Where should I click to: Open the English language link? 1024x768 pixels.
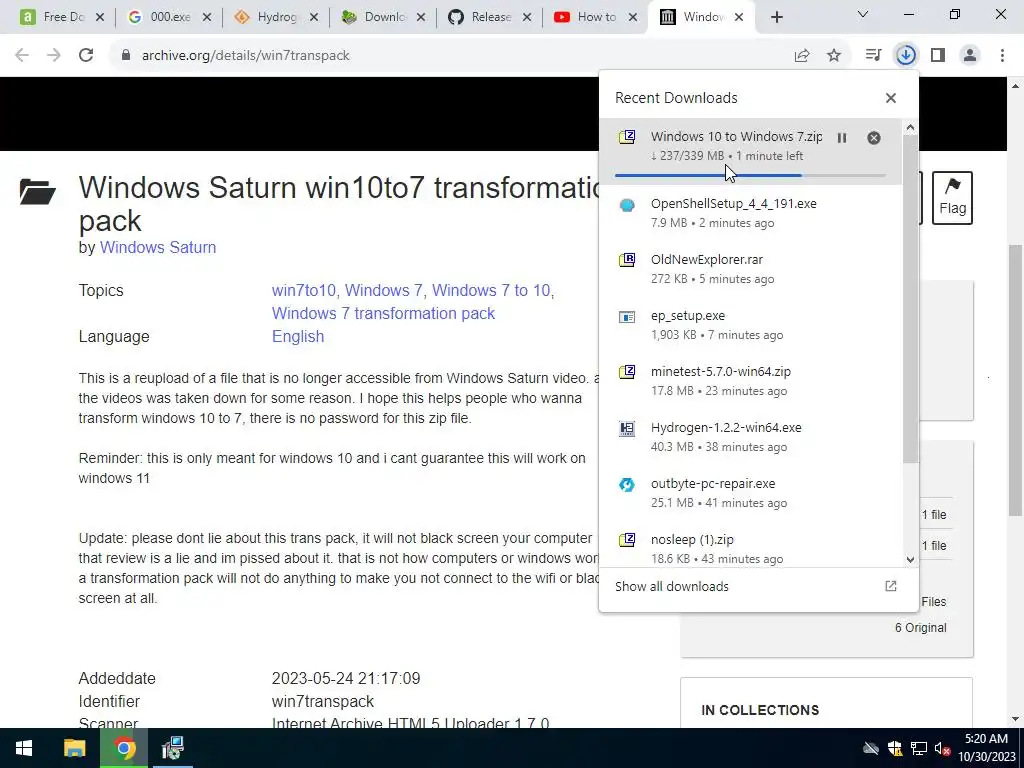298,336
